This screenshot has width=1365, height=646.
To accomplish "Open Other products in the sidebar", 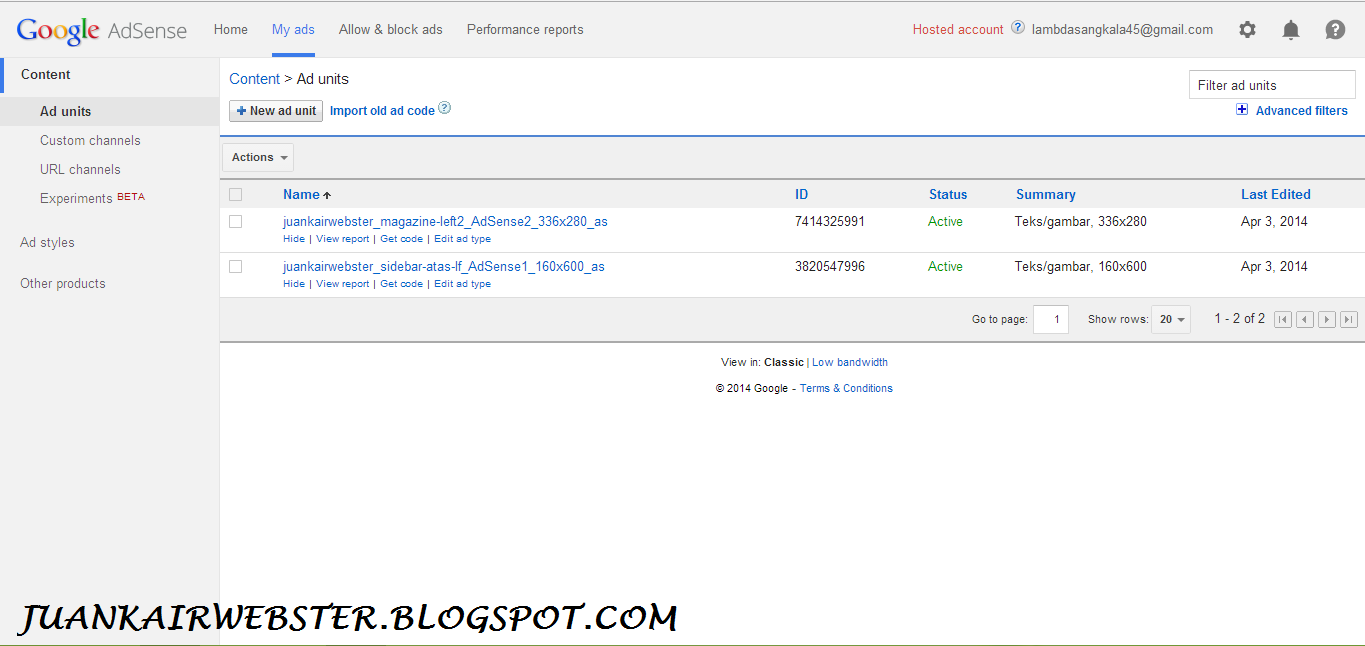I will tap(63, 283).
